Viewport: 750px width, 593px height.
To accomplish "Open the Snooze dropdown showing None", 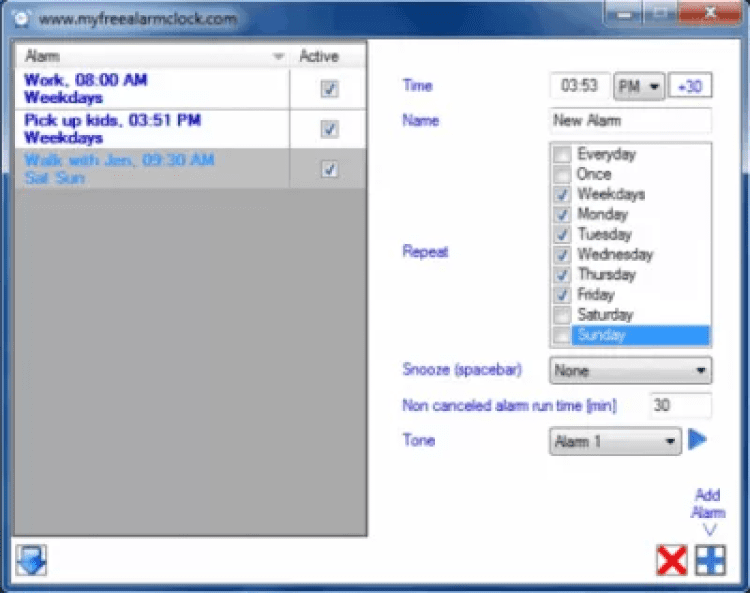I will tap(630, 371).
